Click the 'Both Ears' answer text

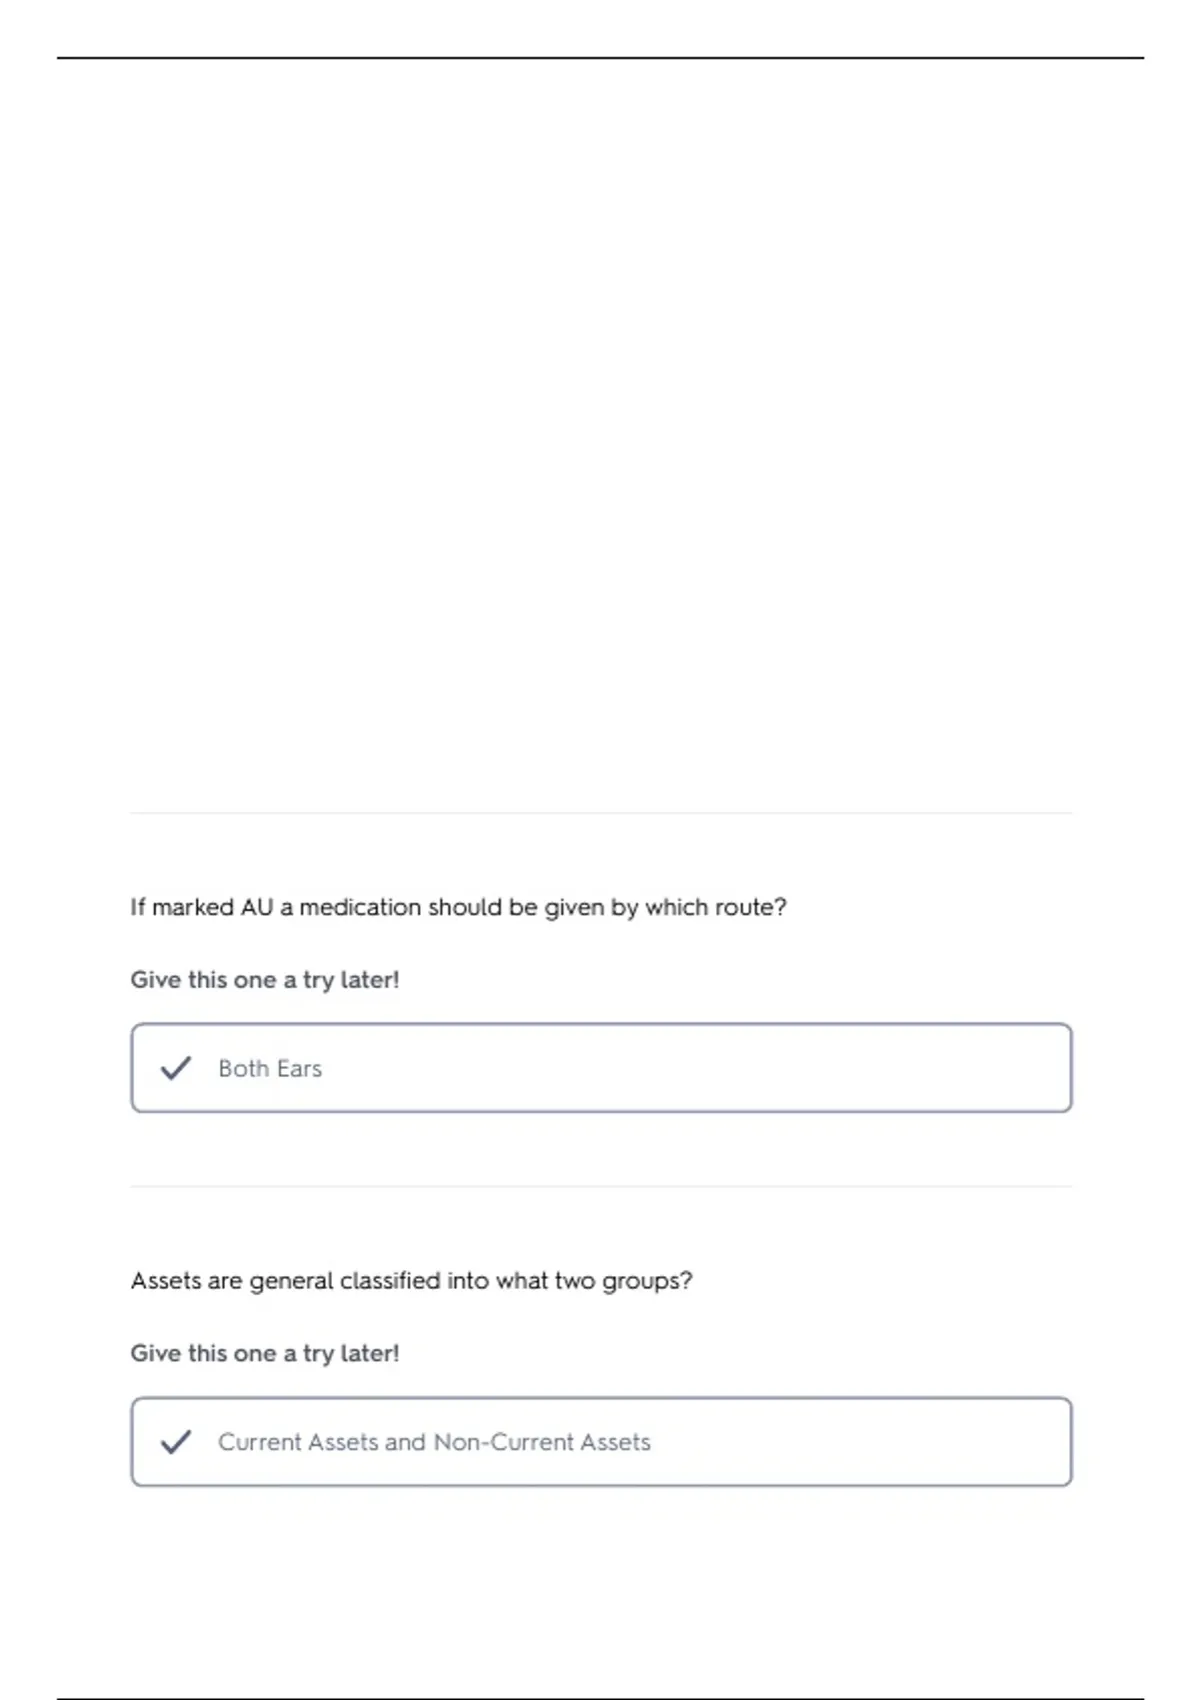point(270,1069)
